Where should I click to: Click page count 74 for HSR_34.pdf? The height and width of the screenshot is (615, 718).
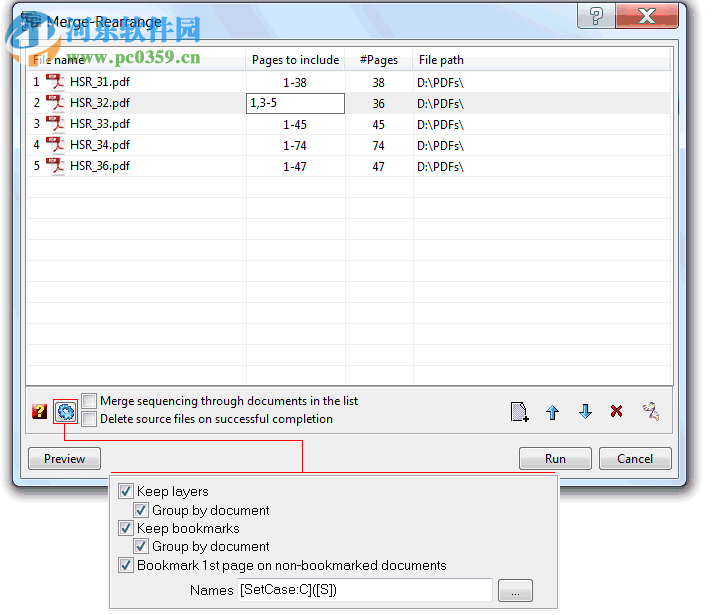[378, 146]
